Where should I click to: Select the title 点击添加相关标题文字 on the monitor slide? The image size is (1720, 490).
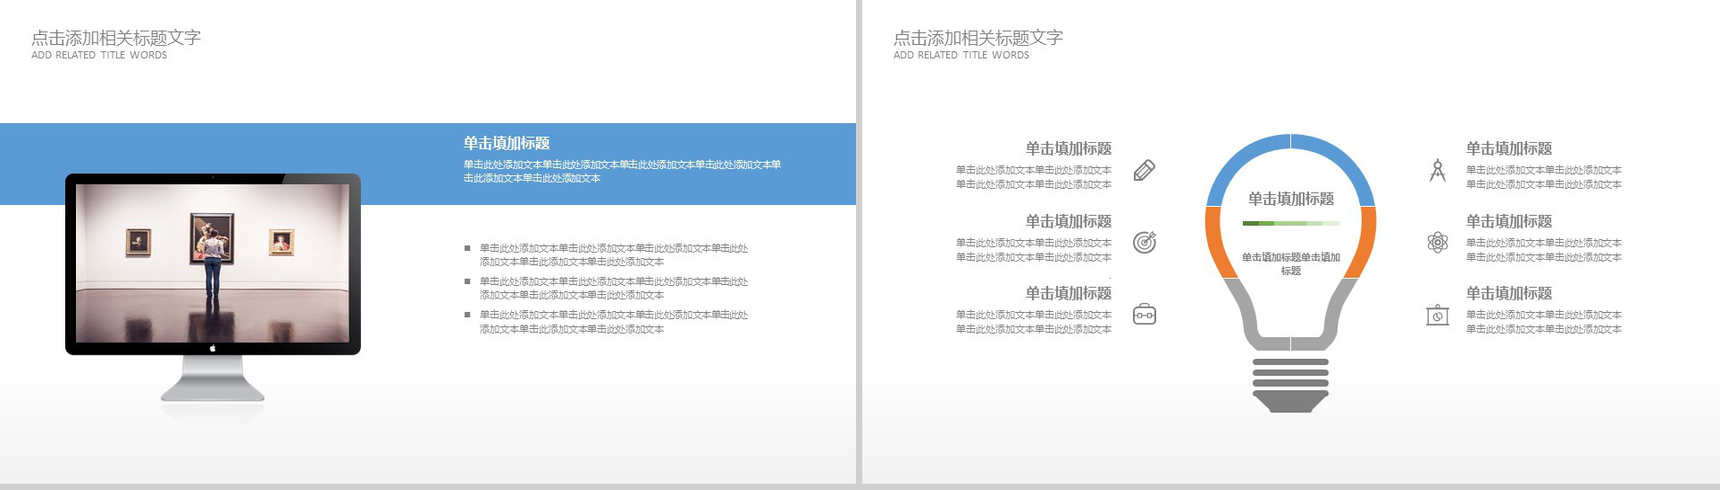point(116,38)
